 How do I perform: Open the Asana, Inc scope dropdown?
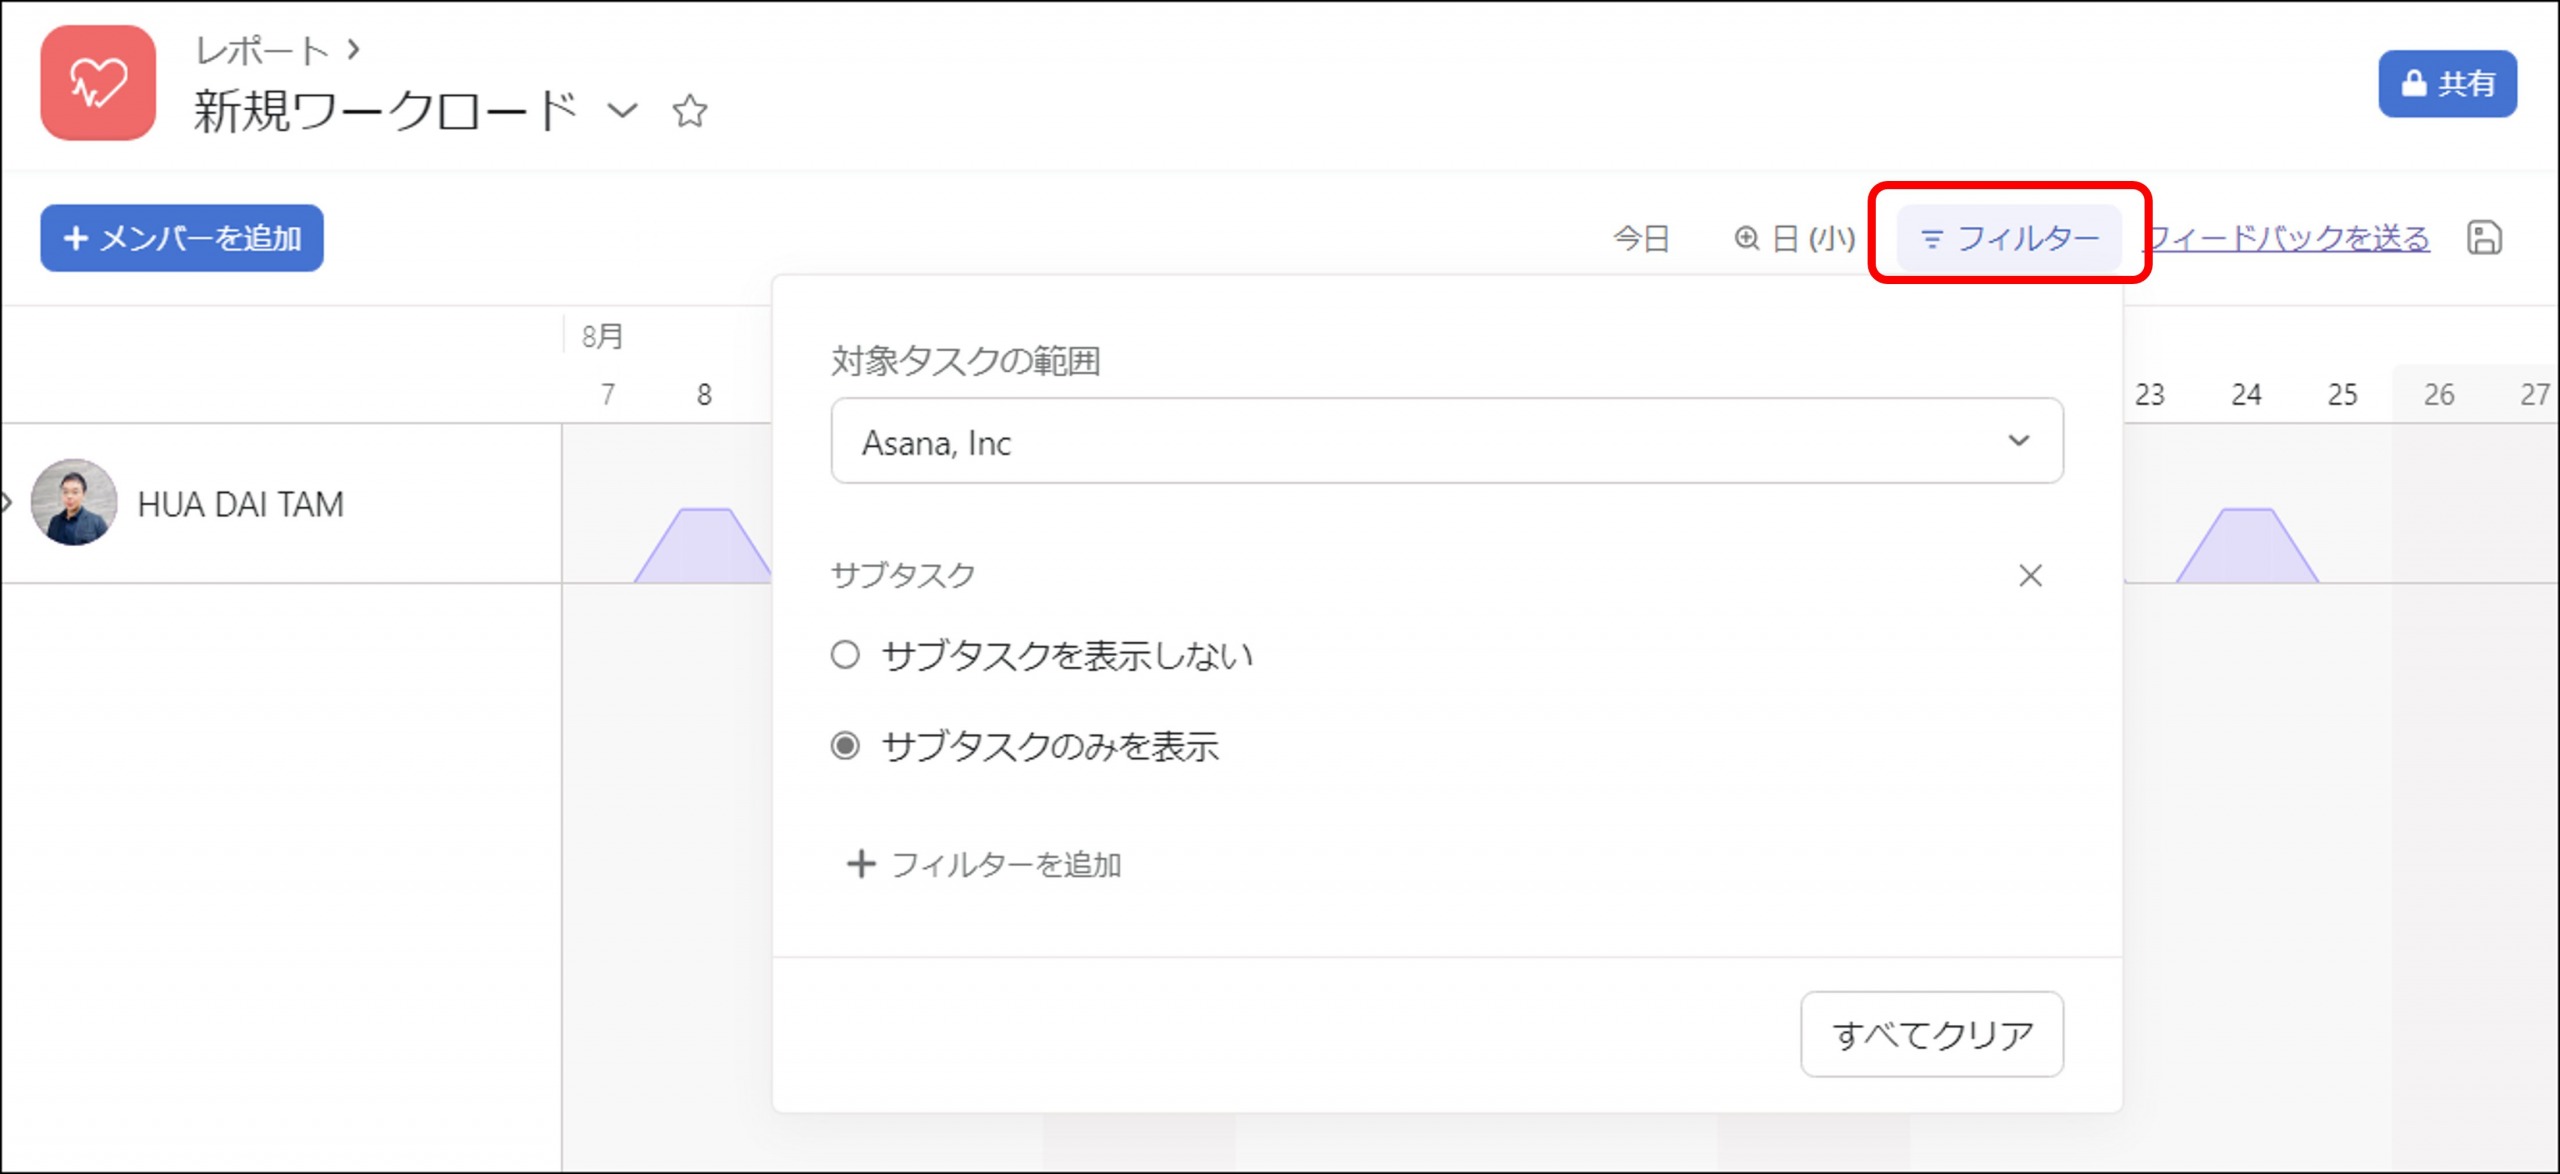pos(1447,441)
